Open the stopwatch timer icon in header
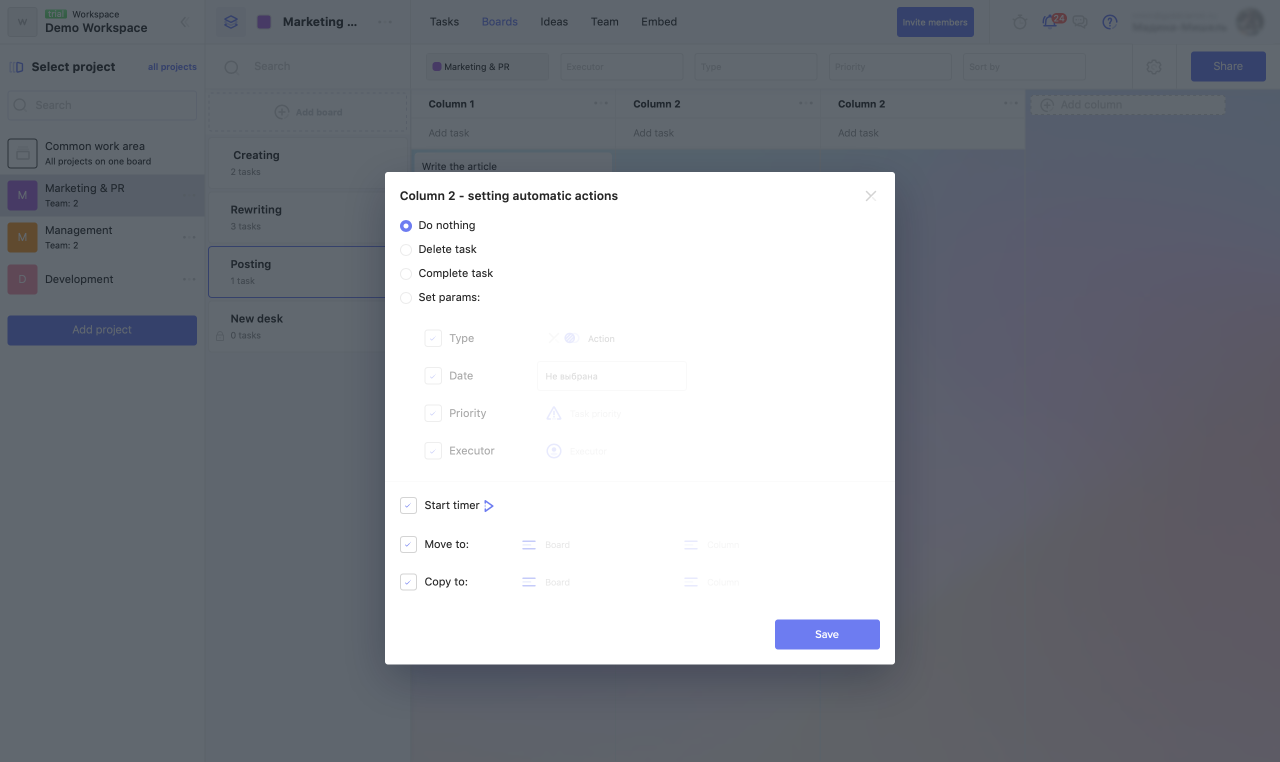Image resolution: width=1280 pixels, height=762 pixels. [x=1020, y=22]
